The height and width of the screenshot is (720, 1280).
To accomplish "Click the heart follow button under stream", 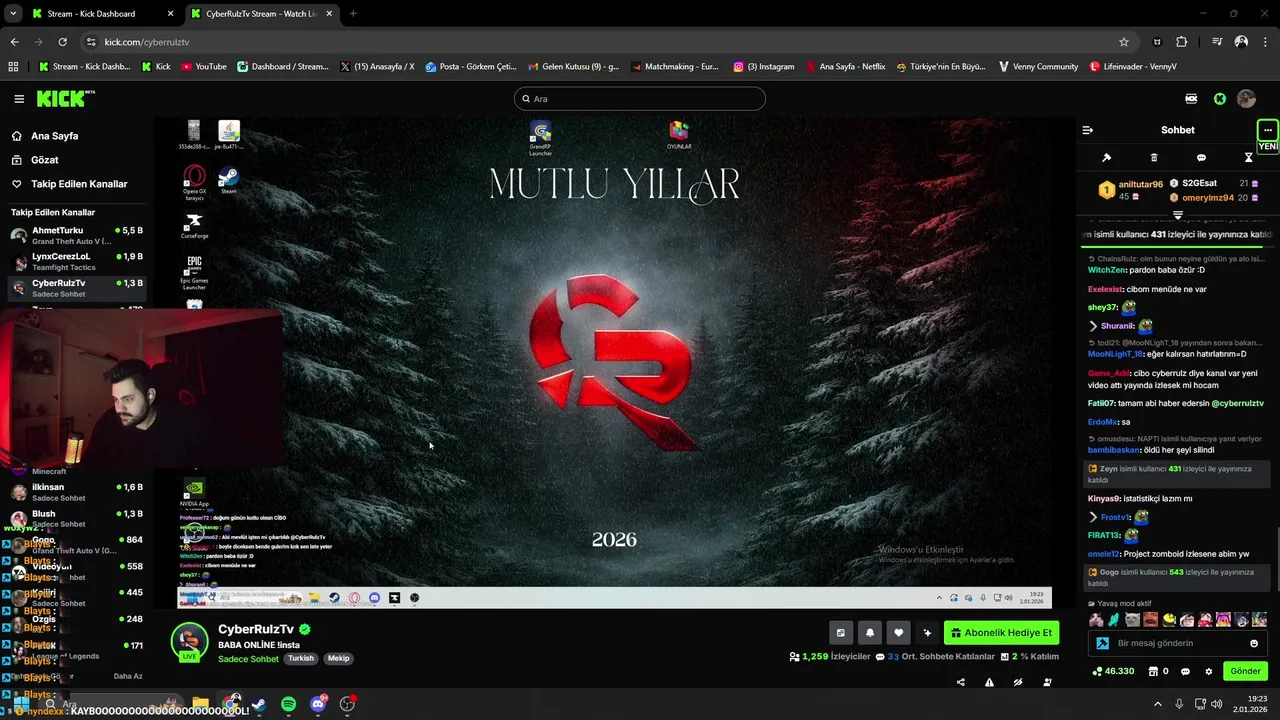I will tap(898, 632).
